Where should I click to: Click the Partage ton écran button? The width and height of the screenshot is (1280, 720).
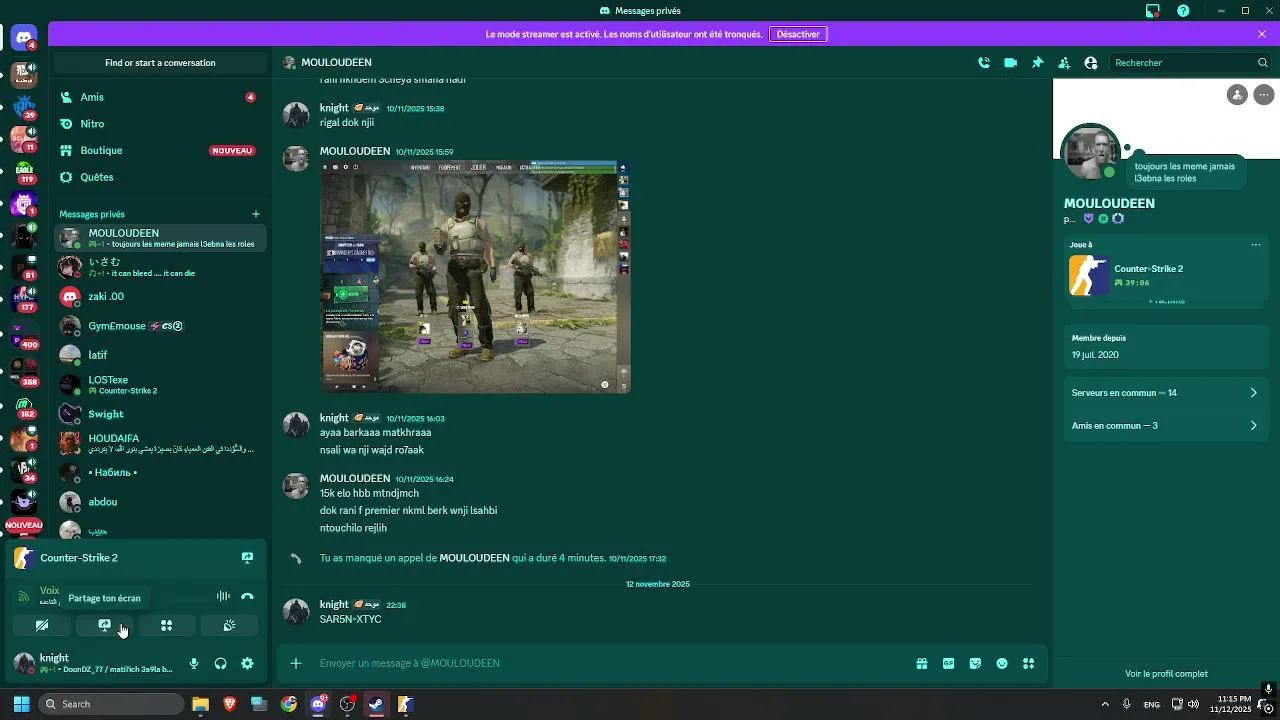click(104, 625)
